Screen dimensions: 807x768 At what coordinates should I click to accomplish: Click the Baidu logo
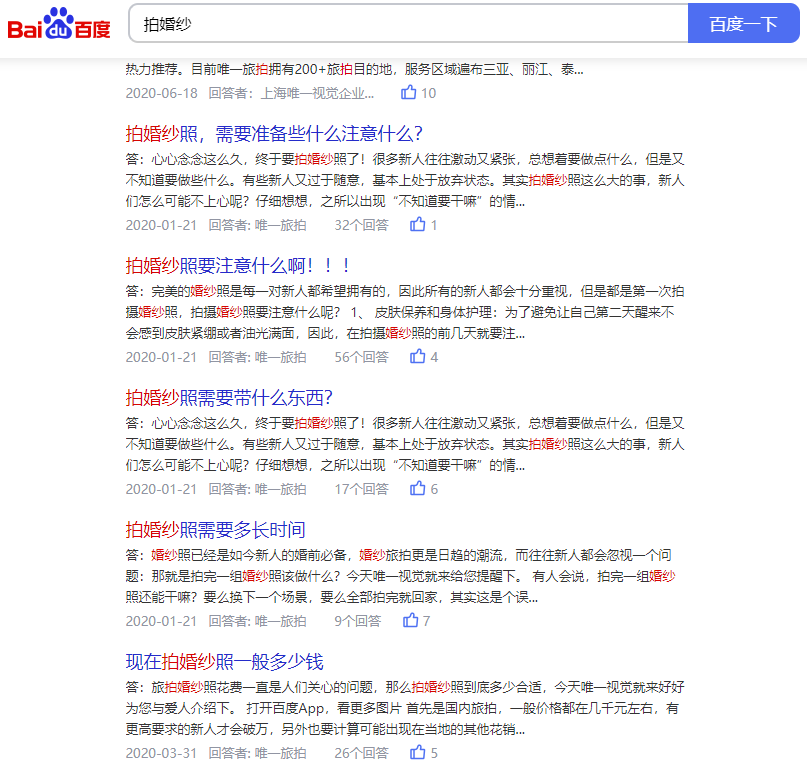pos(59,24)
